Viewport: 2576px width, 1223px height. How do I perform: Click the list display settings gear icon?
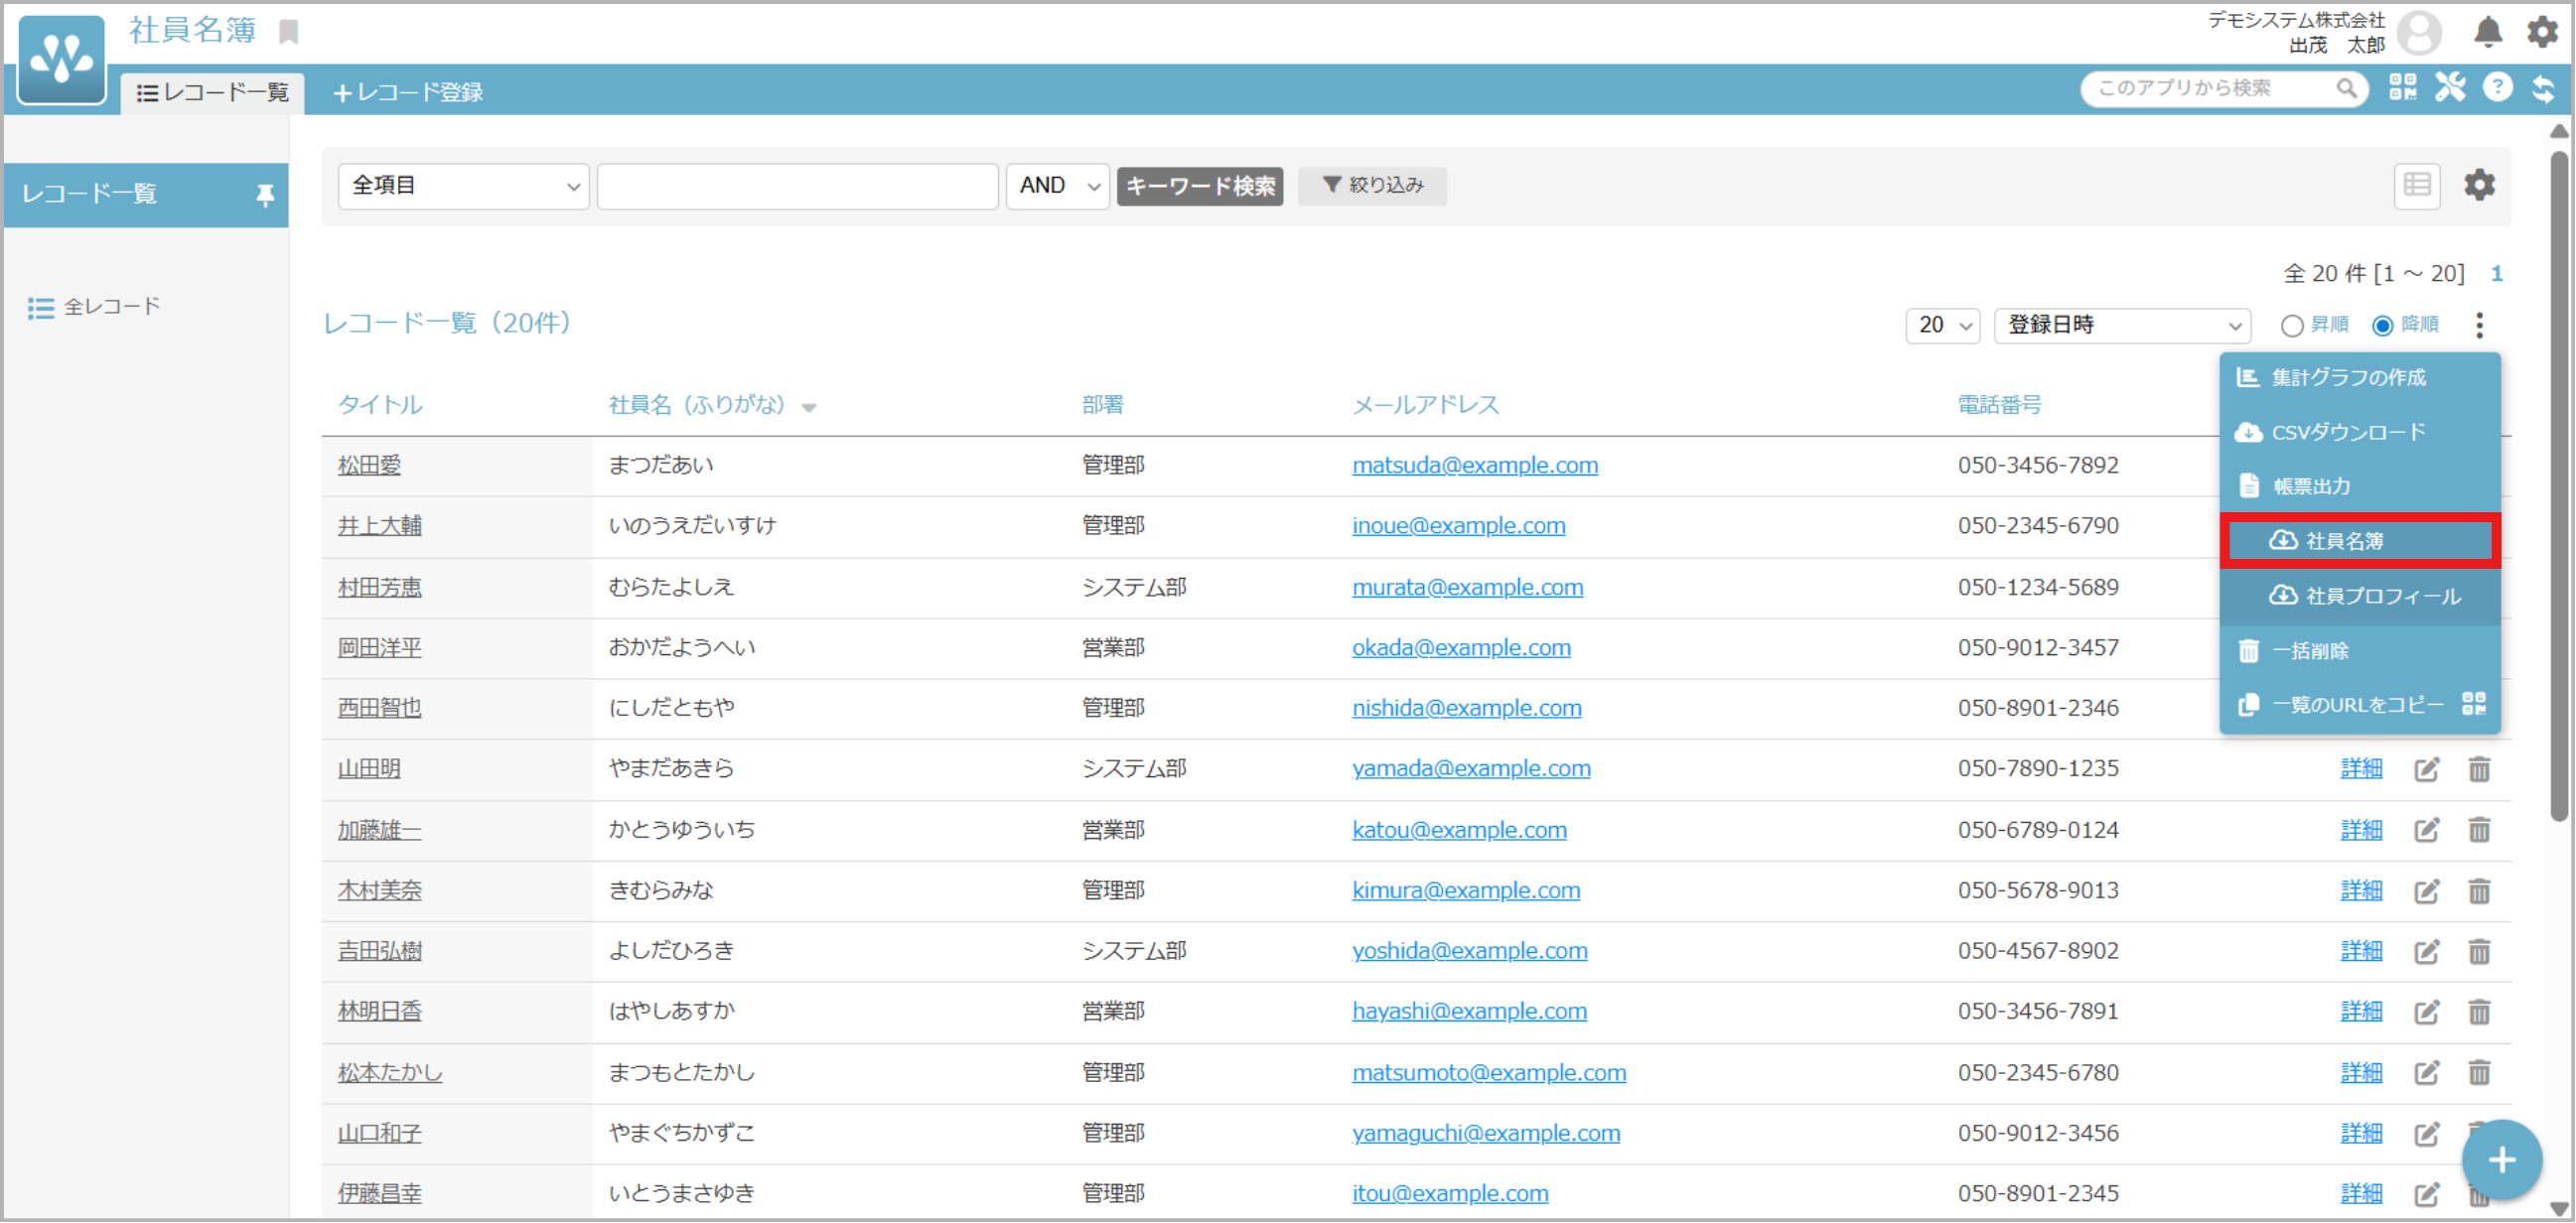click(2479, 185)
